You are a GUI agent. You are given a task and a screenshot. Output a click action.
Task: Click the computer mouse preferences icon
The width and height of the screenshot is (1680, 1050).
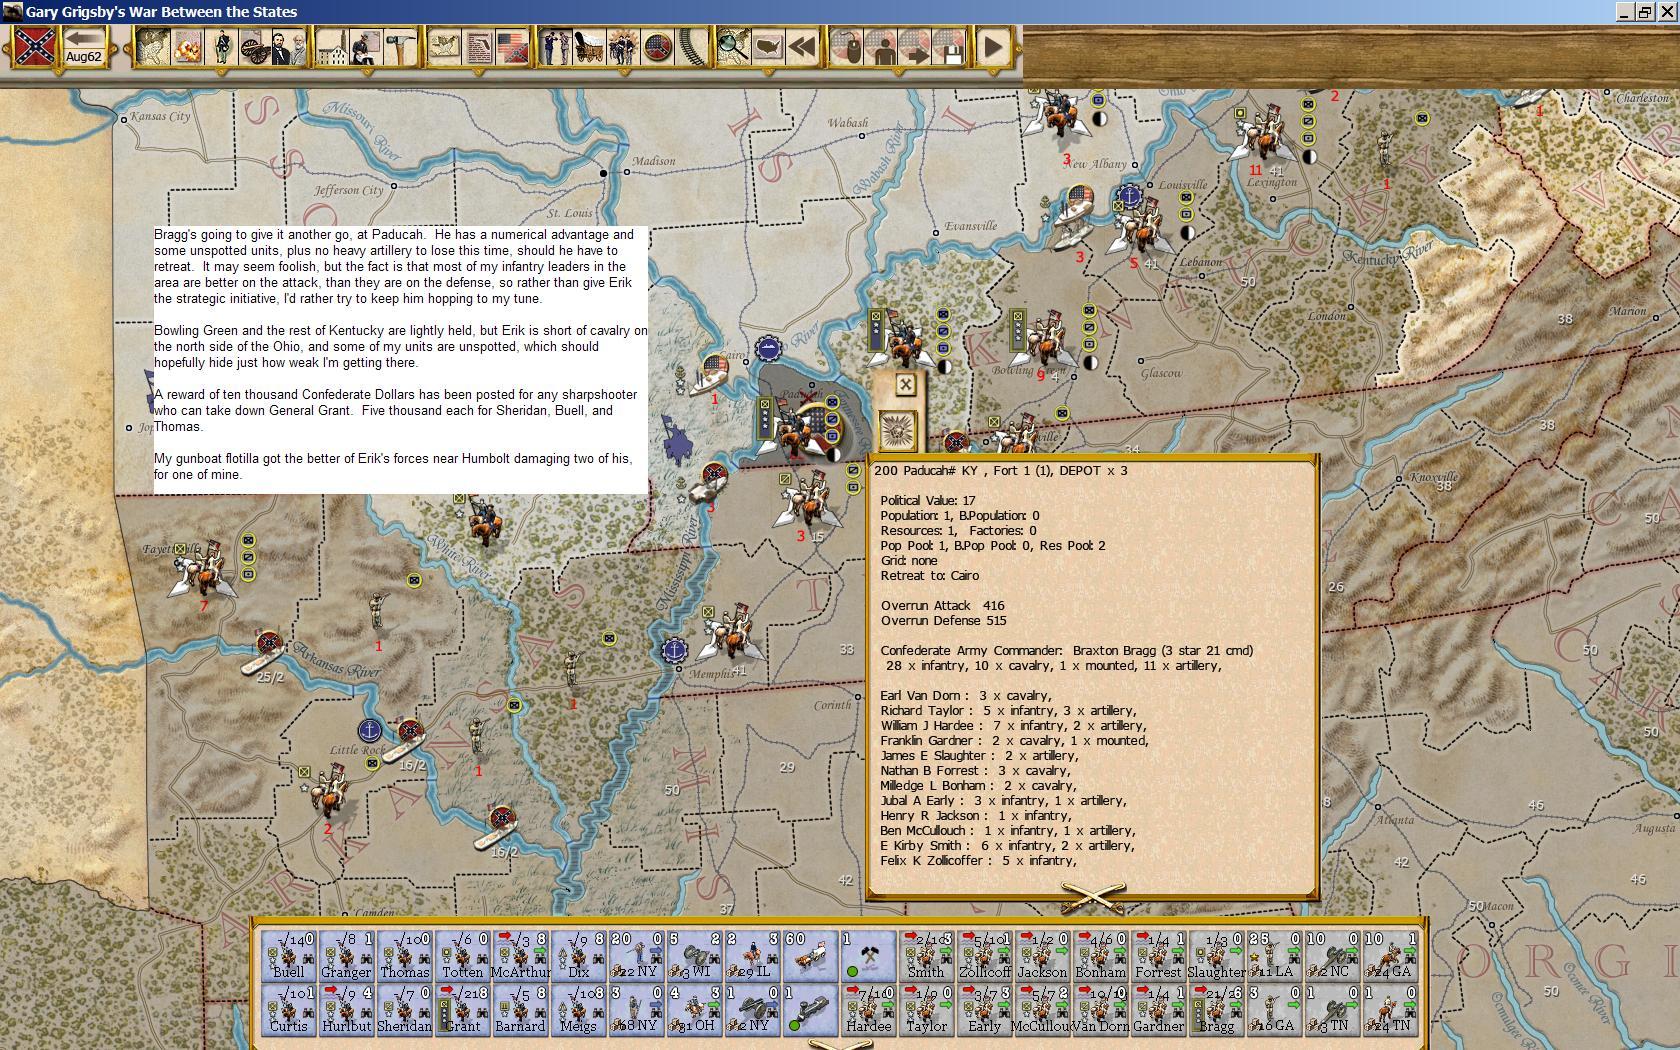tap(847, 47)
